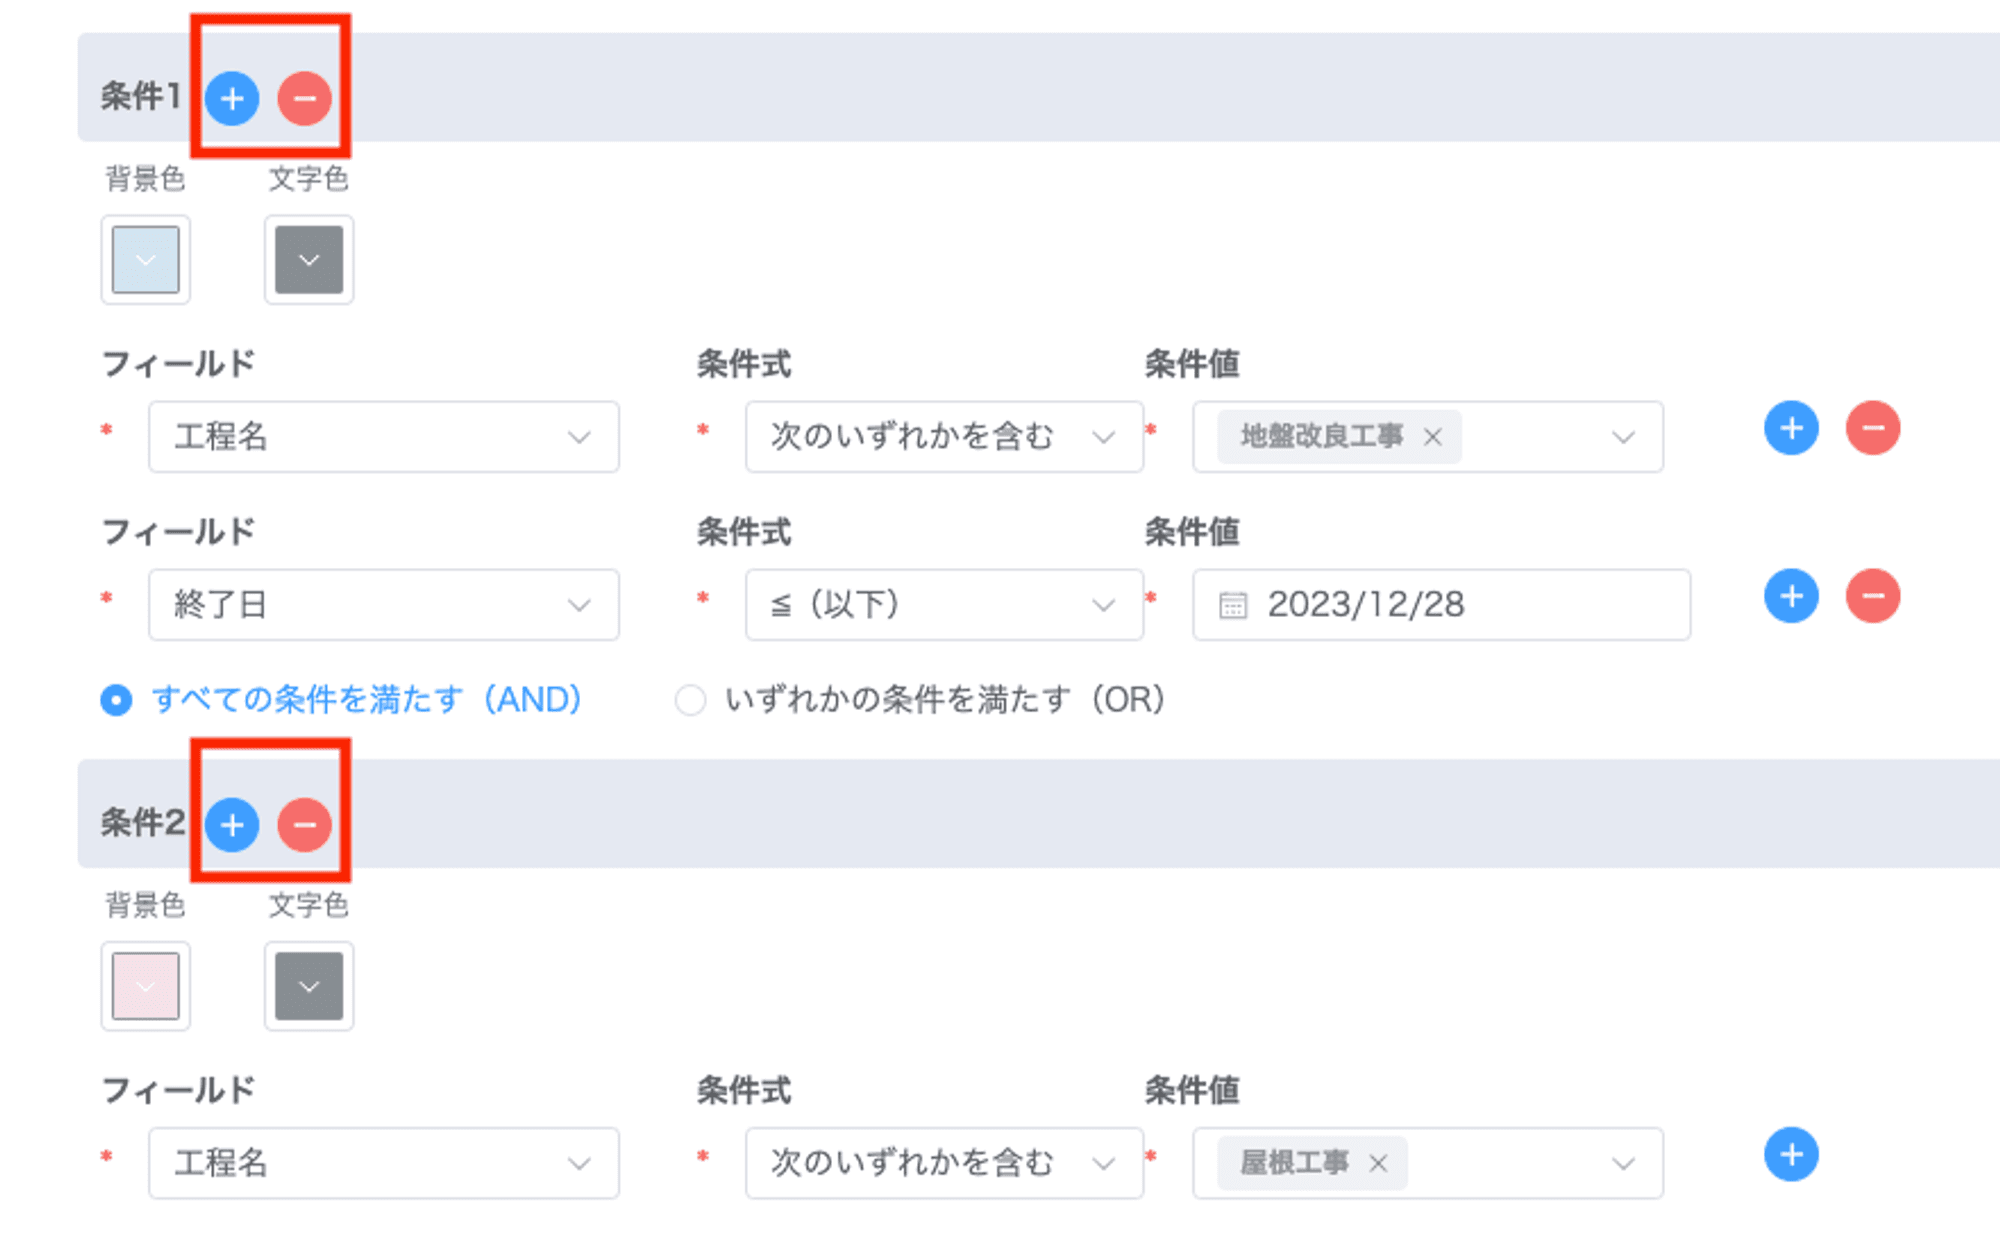This screenshot has width=2000, height=1260.
Task: Remove the 地盤改良工事 condition row
Action: [x=1873, y=429]
